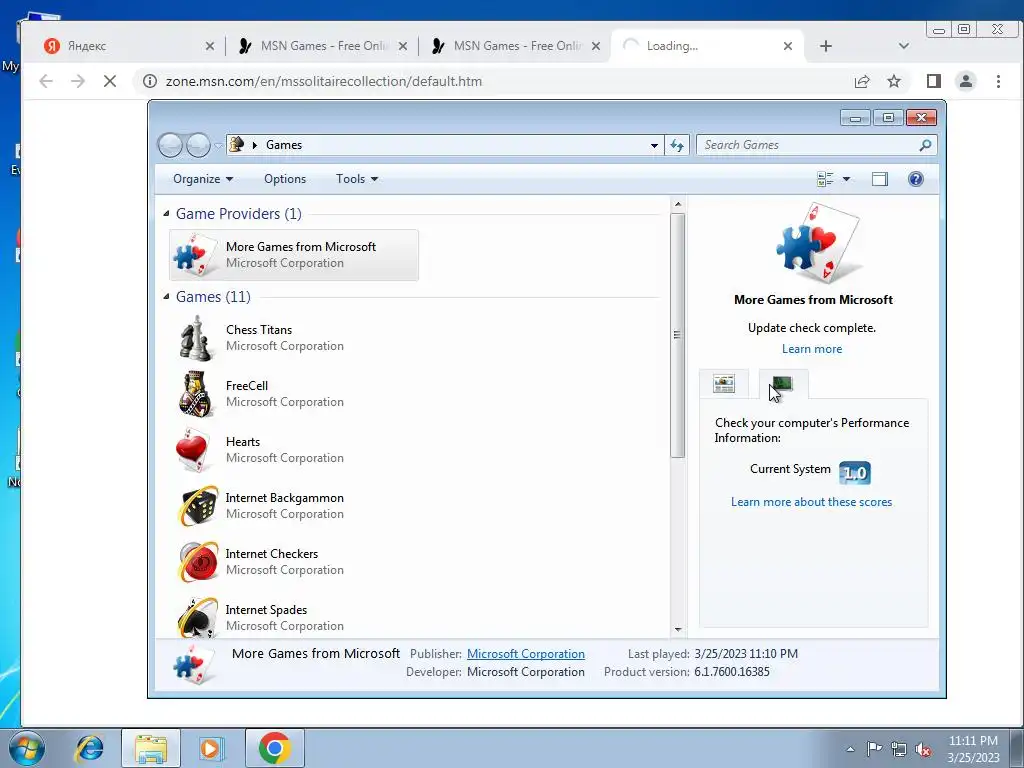The height and width of the screenshot is (768, 1024).
Task: Click the network tray icon
Action: point(899,749)
